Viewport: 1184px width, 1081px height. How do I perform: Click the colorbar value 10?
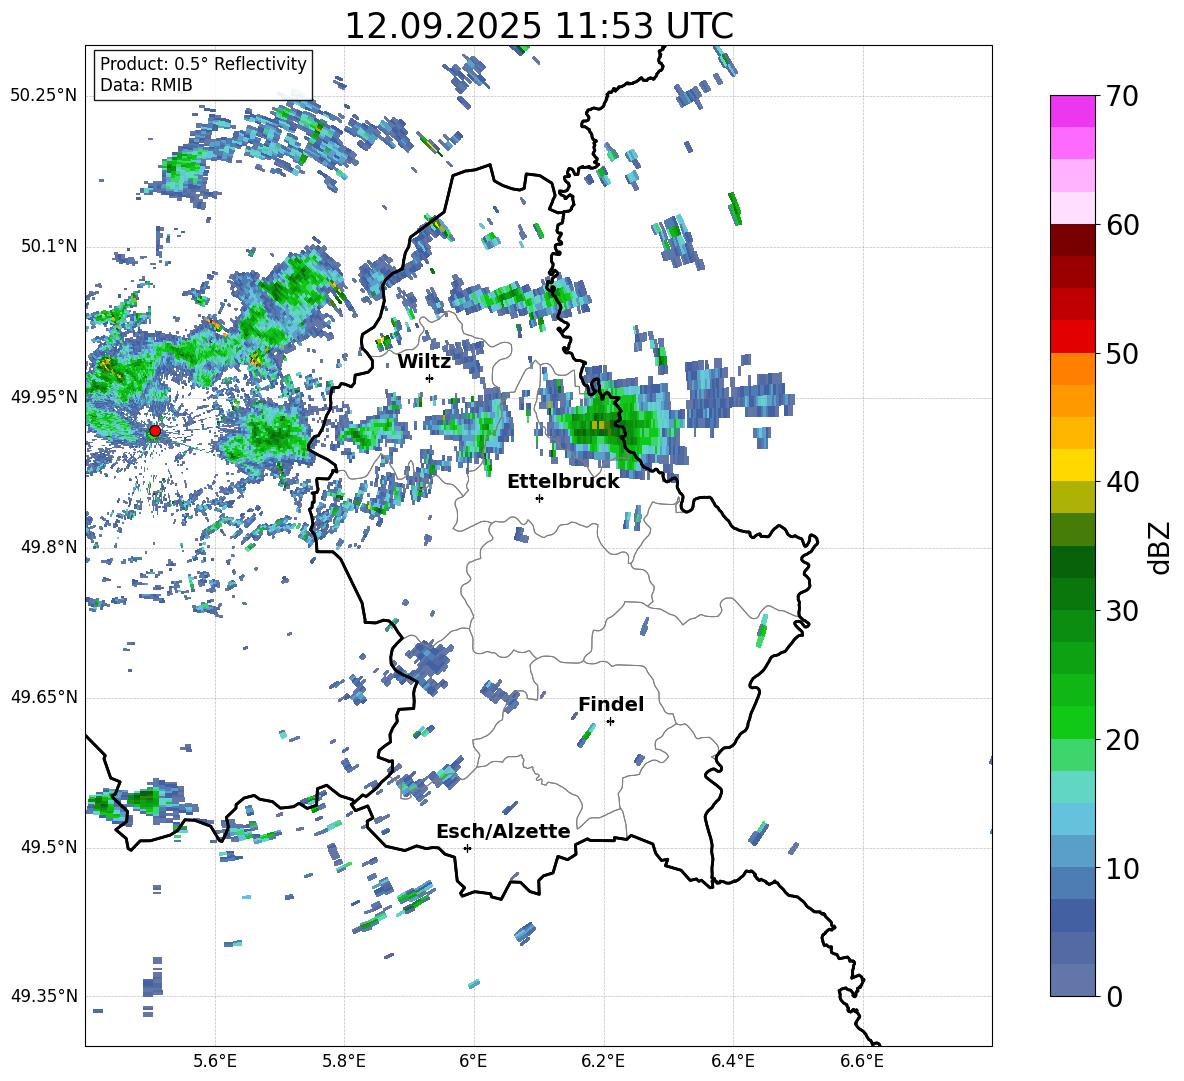[1122, 868]
